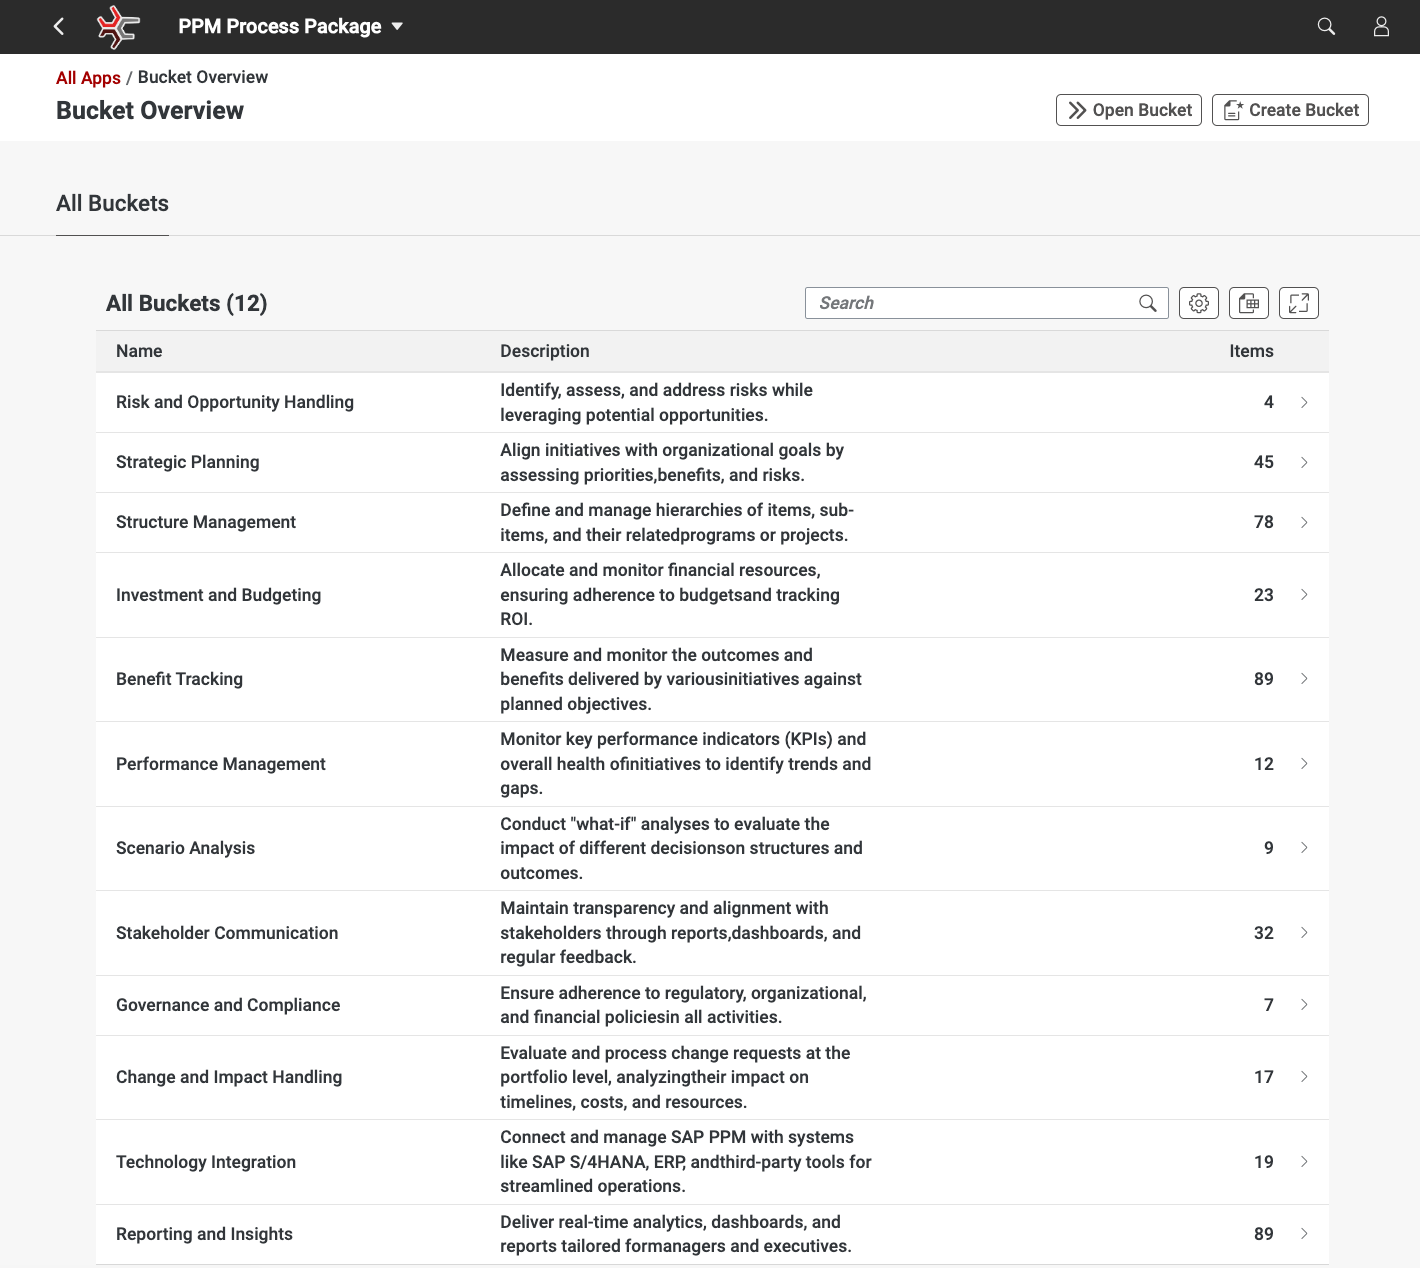Open Benefit Tracking details via chevron

[x=1304, y=679]
